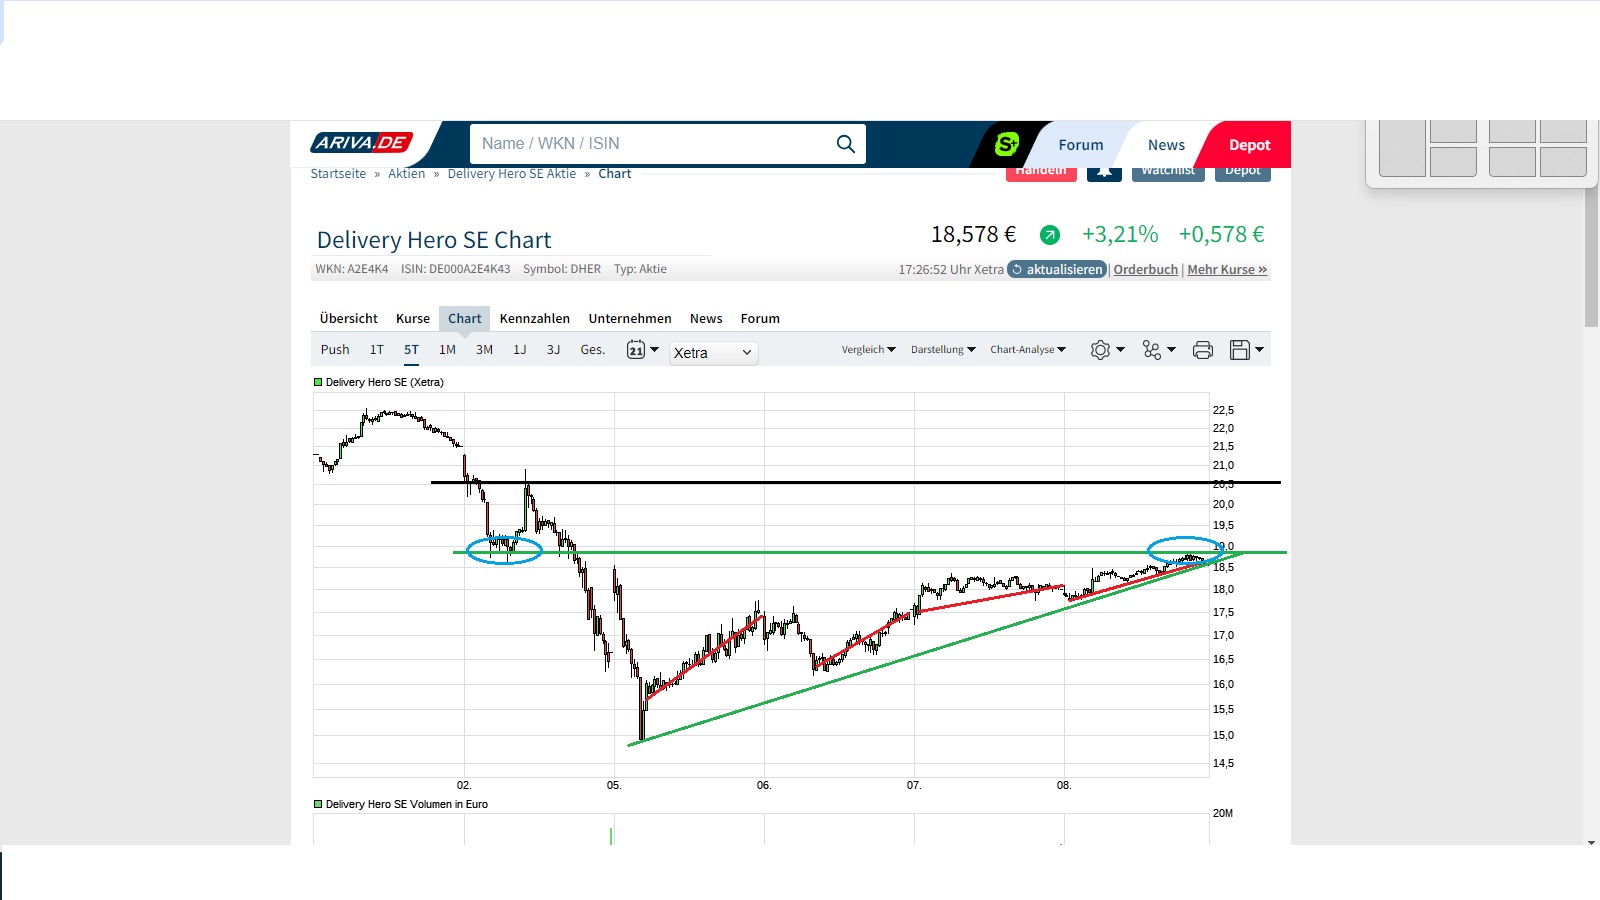Click the aktualisieren refresh button
This screenshot has height=900, width=1600.
point(1056,269)
